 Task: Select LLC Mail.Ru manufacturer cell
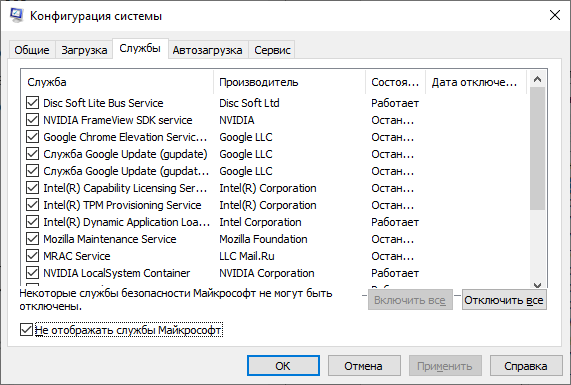click(x=247, y=256)
